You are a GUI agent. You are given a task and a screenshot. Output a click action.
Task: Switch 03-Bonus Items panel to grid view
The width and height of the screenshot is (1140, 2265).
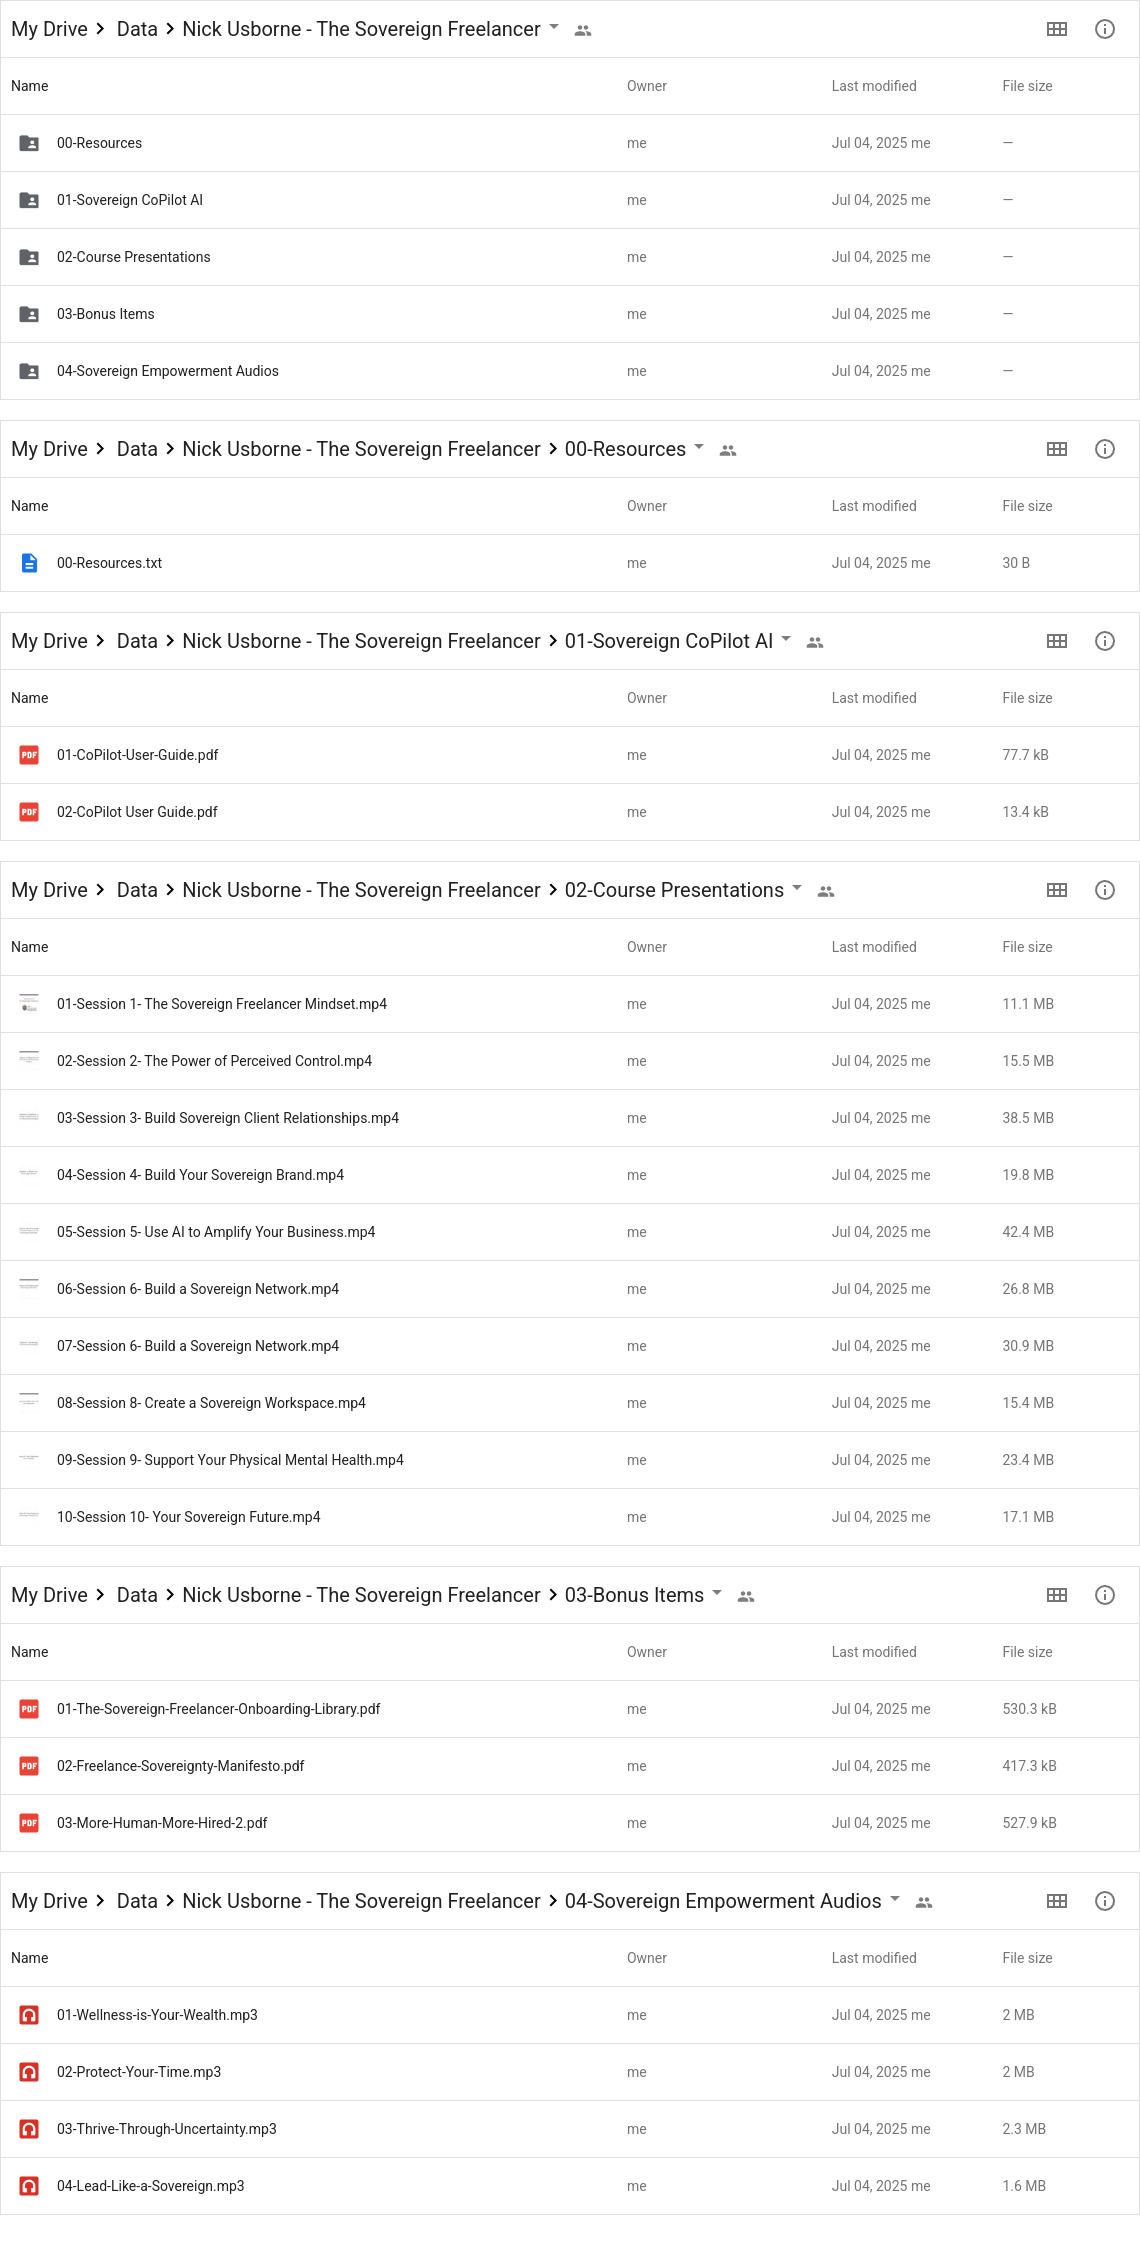[x=1057, y=1595]
